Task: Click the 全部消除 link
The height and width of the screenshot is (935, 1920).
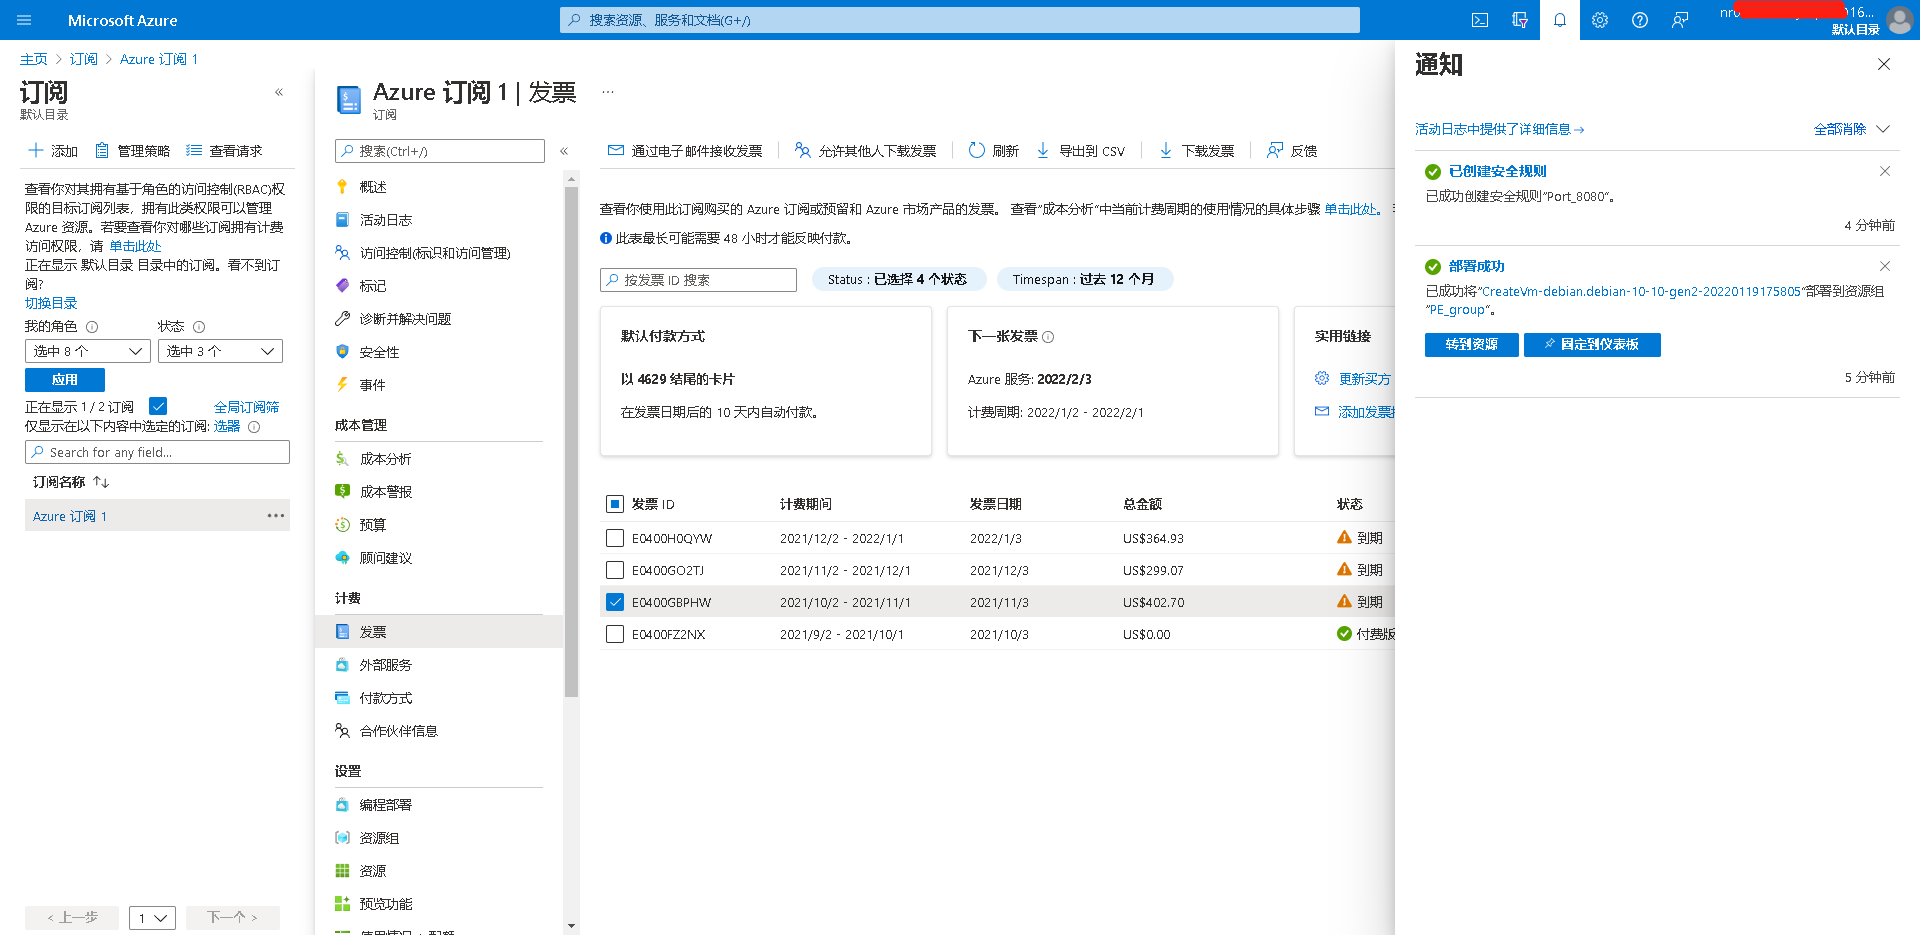Action: pos(1840,129)
